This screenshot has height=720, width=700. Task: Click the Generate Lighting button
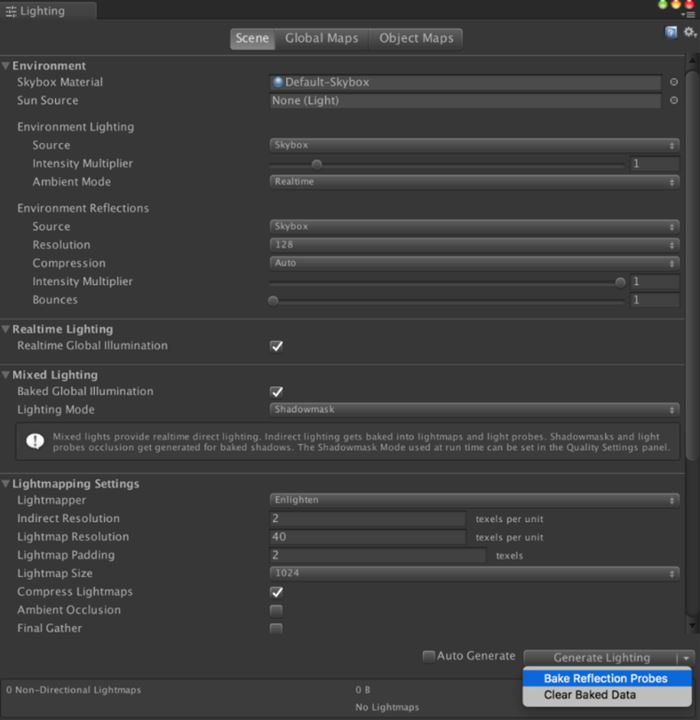pyautogui.click(x=600, y=657)
